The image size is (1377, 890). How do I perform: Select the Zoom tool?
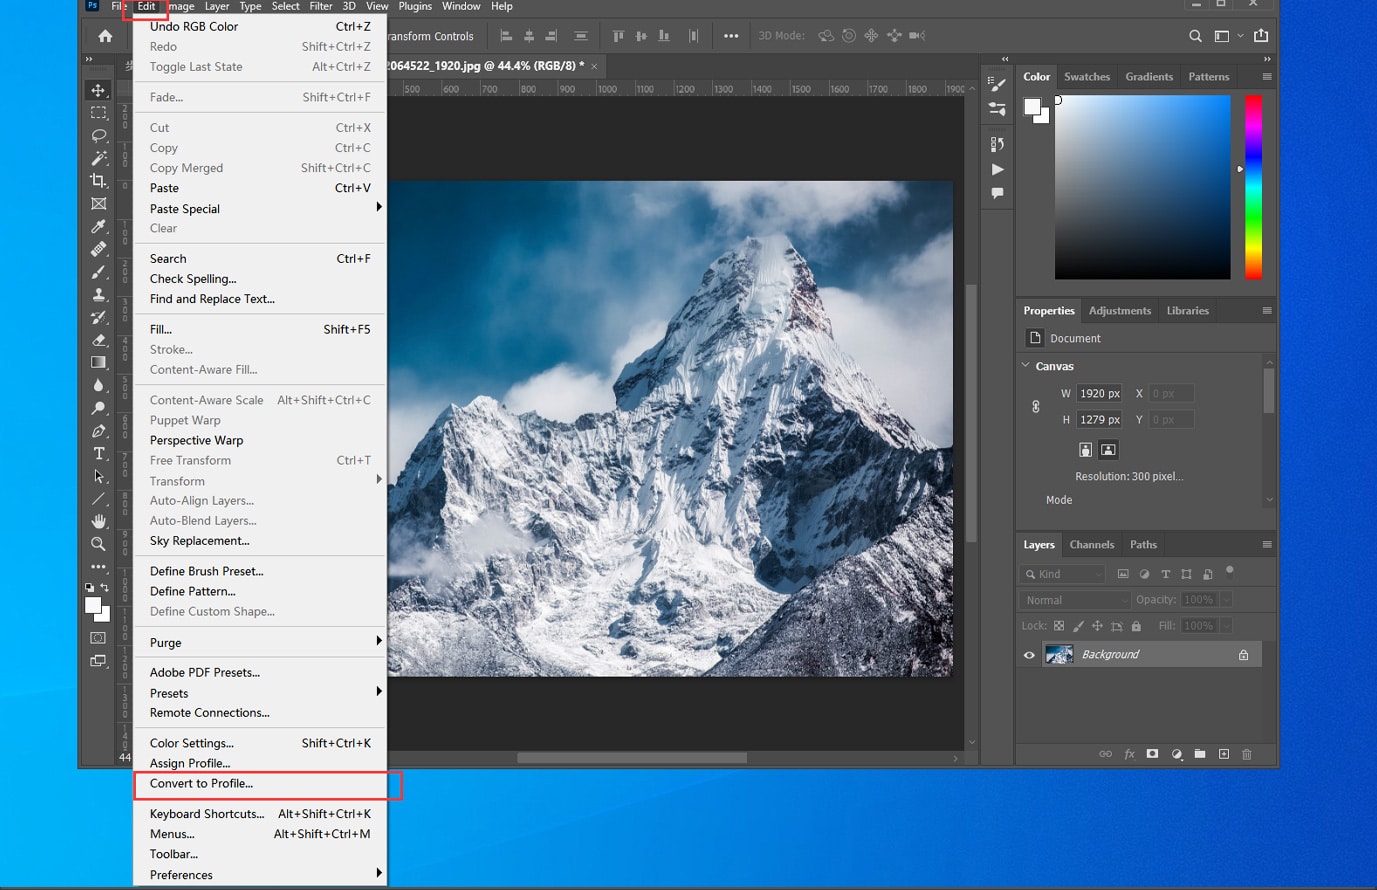tap(98, 544)
